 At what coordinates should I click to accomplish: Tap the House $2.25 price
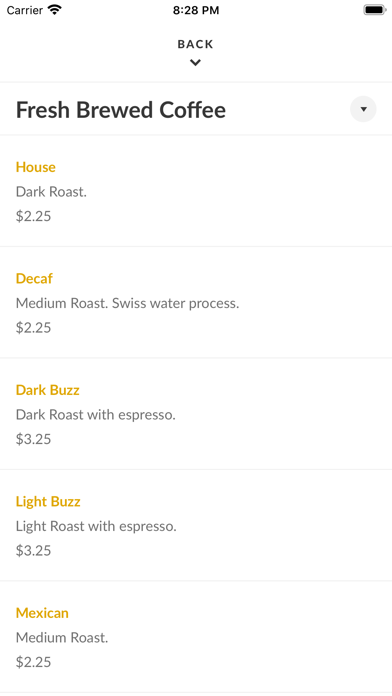click(x=33, y=216)
